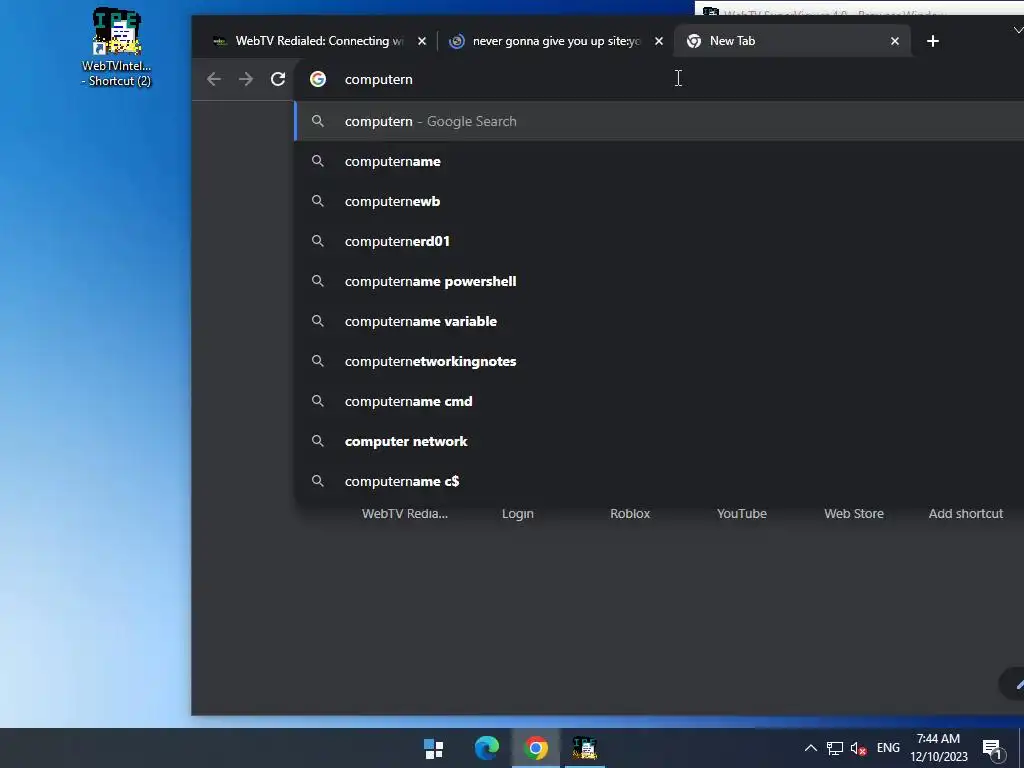The image size is (1024, 768).
Task: Open the WebTVIntel Shortcut (2) desktop icon
Action: [116, 47]
